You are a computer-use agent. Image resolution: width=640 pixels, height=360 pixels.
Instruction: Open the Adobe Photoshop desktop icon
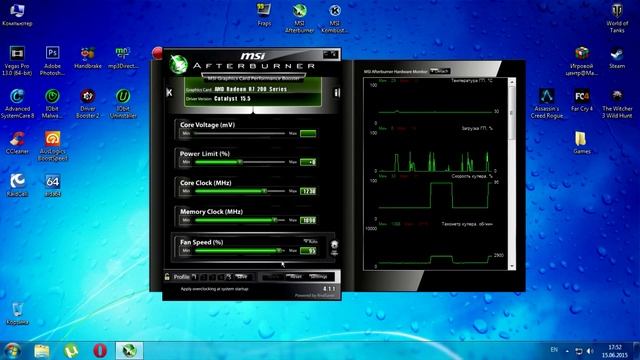(x=52, y=60)
